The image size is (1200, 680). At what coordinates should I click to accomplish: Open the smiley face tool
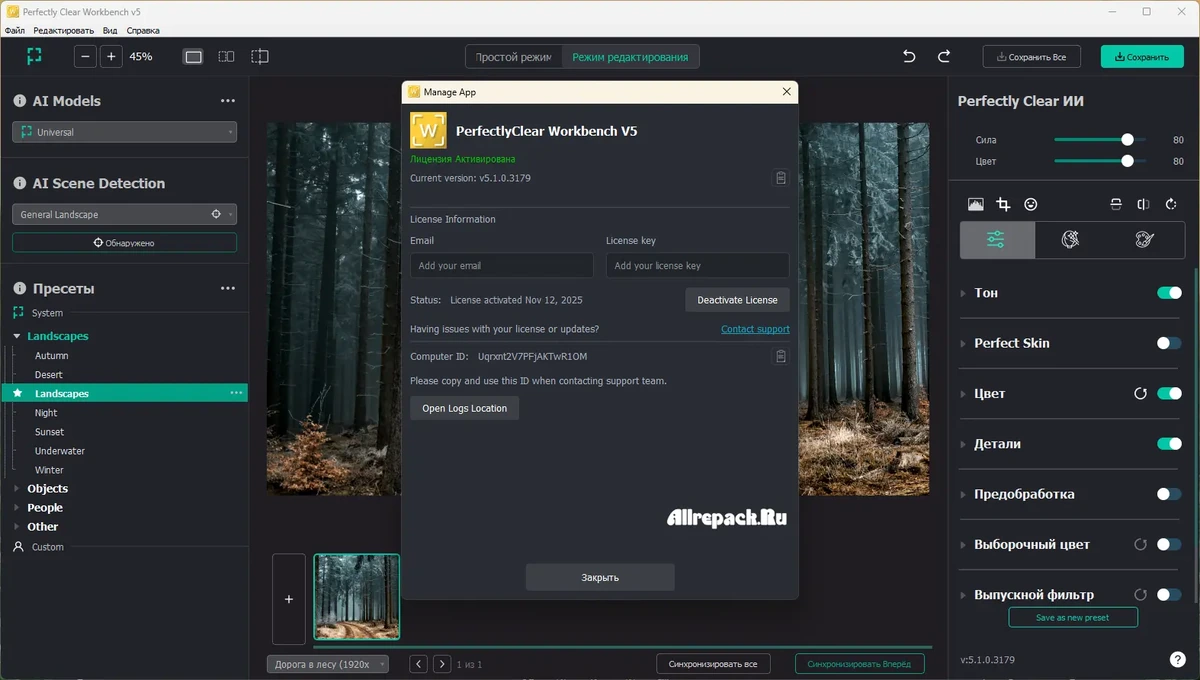1031,204
